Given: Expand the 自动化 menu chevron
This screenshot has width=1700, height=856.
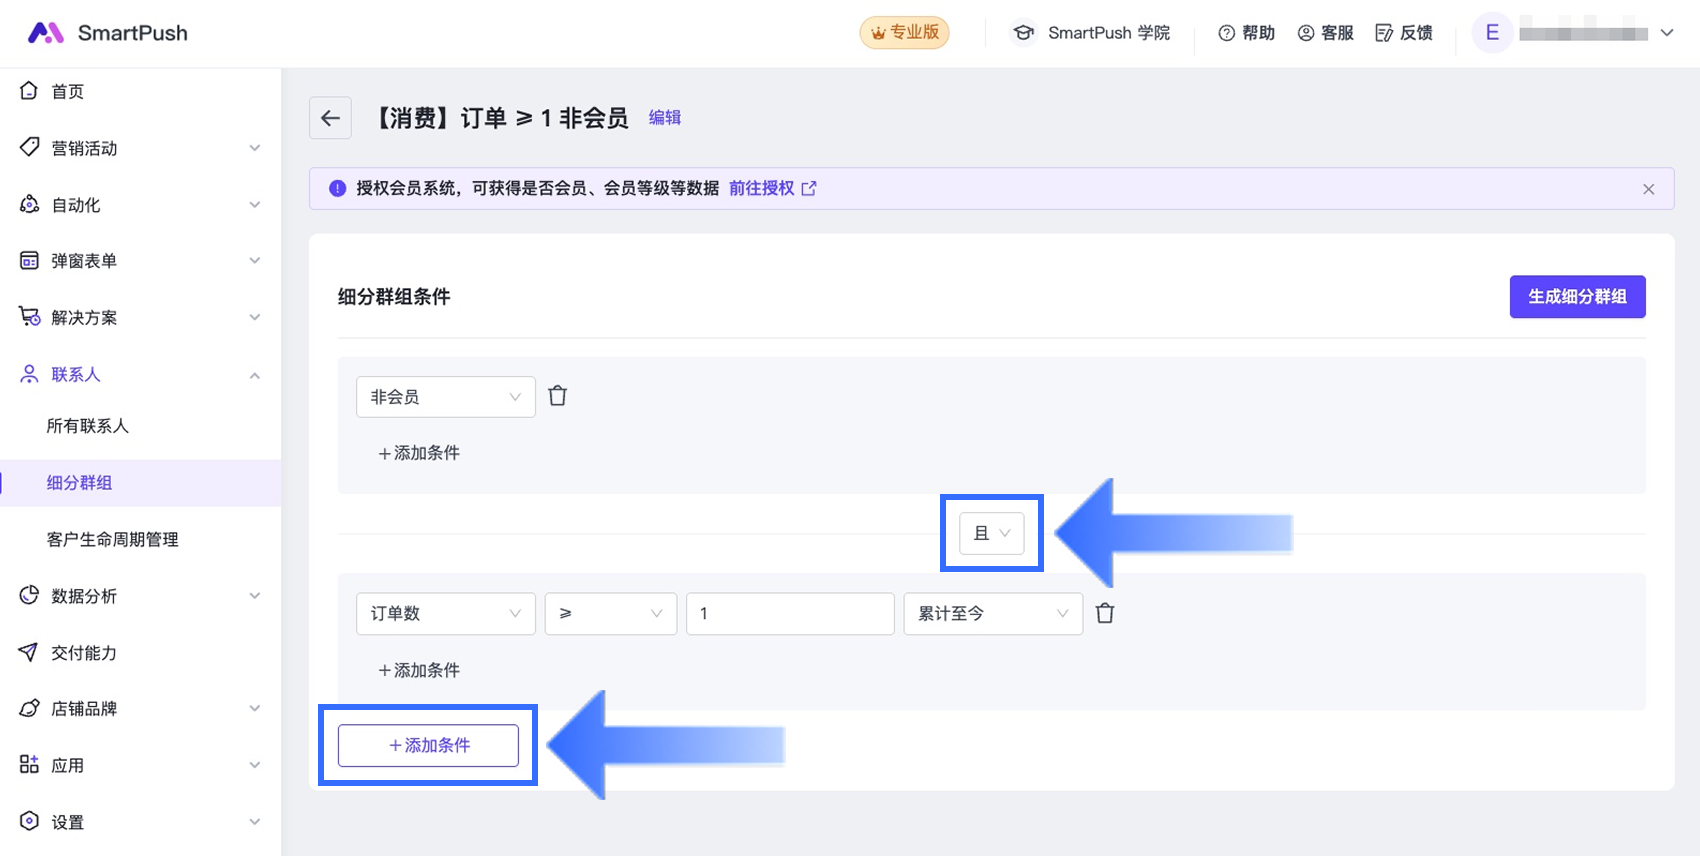Looking at the screenshot, I should tap(255, 205).
